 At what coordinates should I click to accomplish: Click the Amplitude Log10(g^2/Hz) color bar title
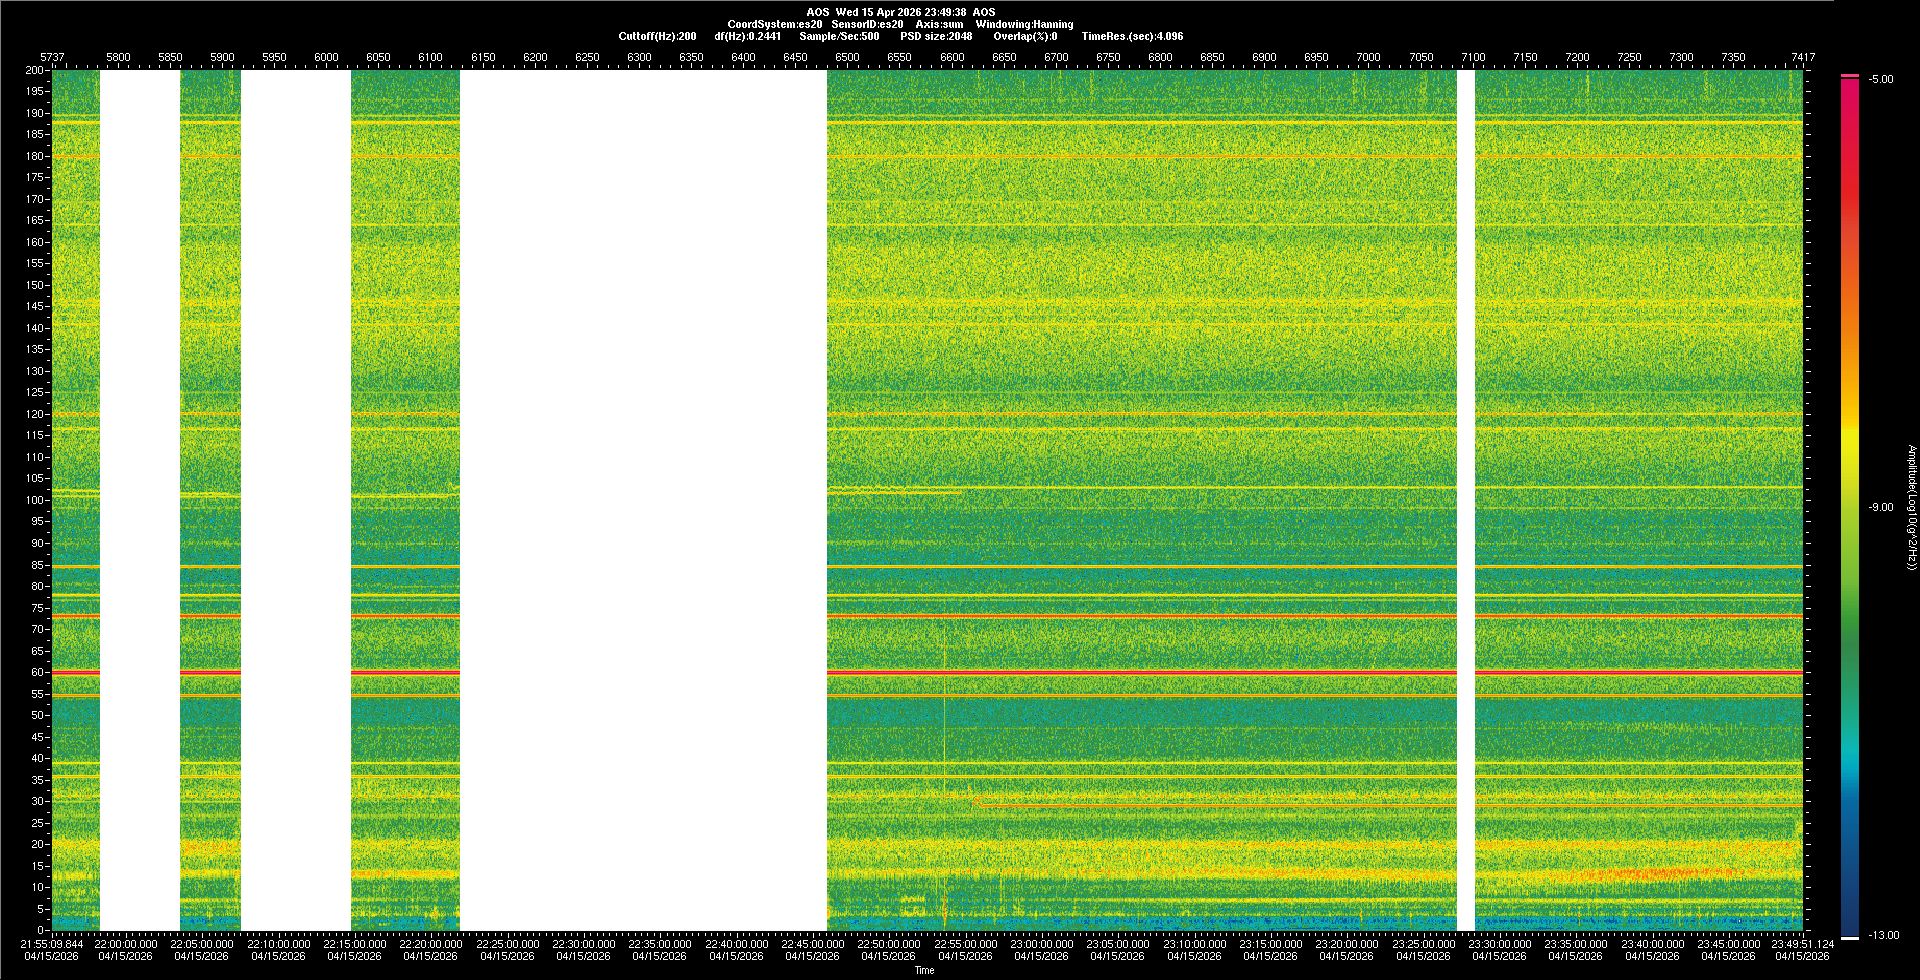click(x=1911, y=508)
